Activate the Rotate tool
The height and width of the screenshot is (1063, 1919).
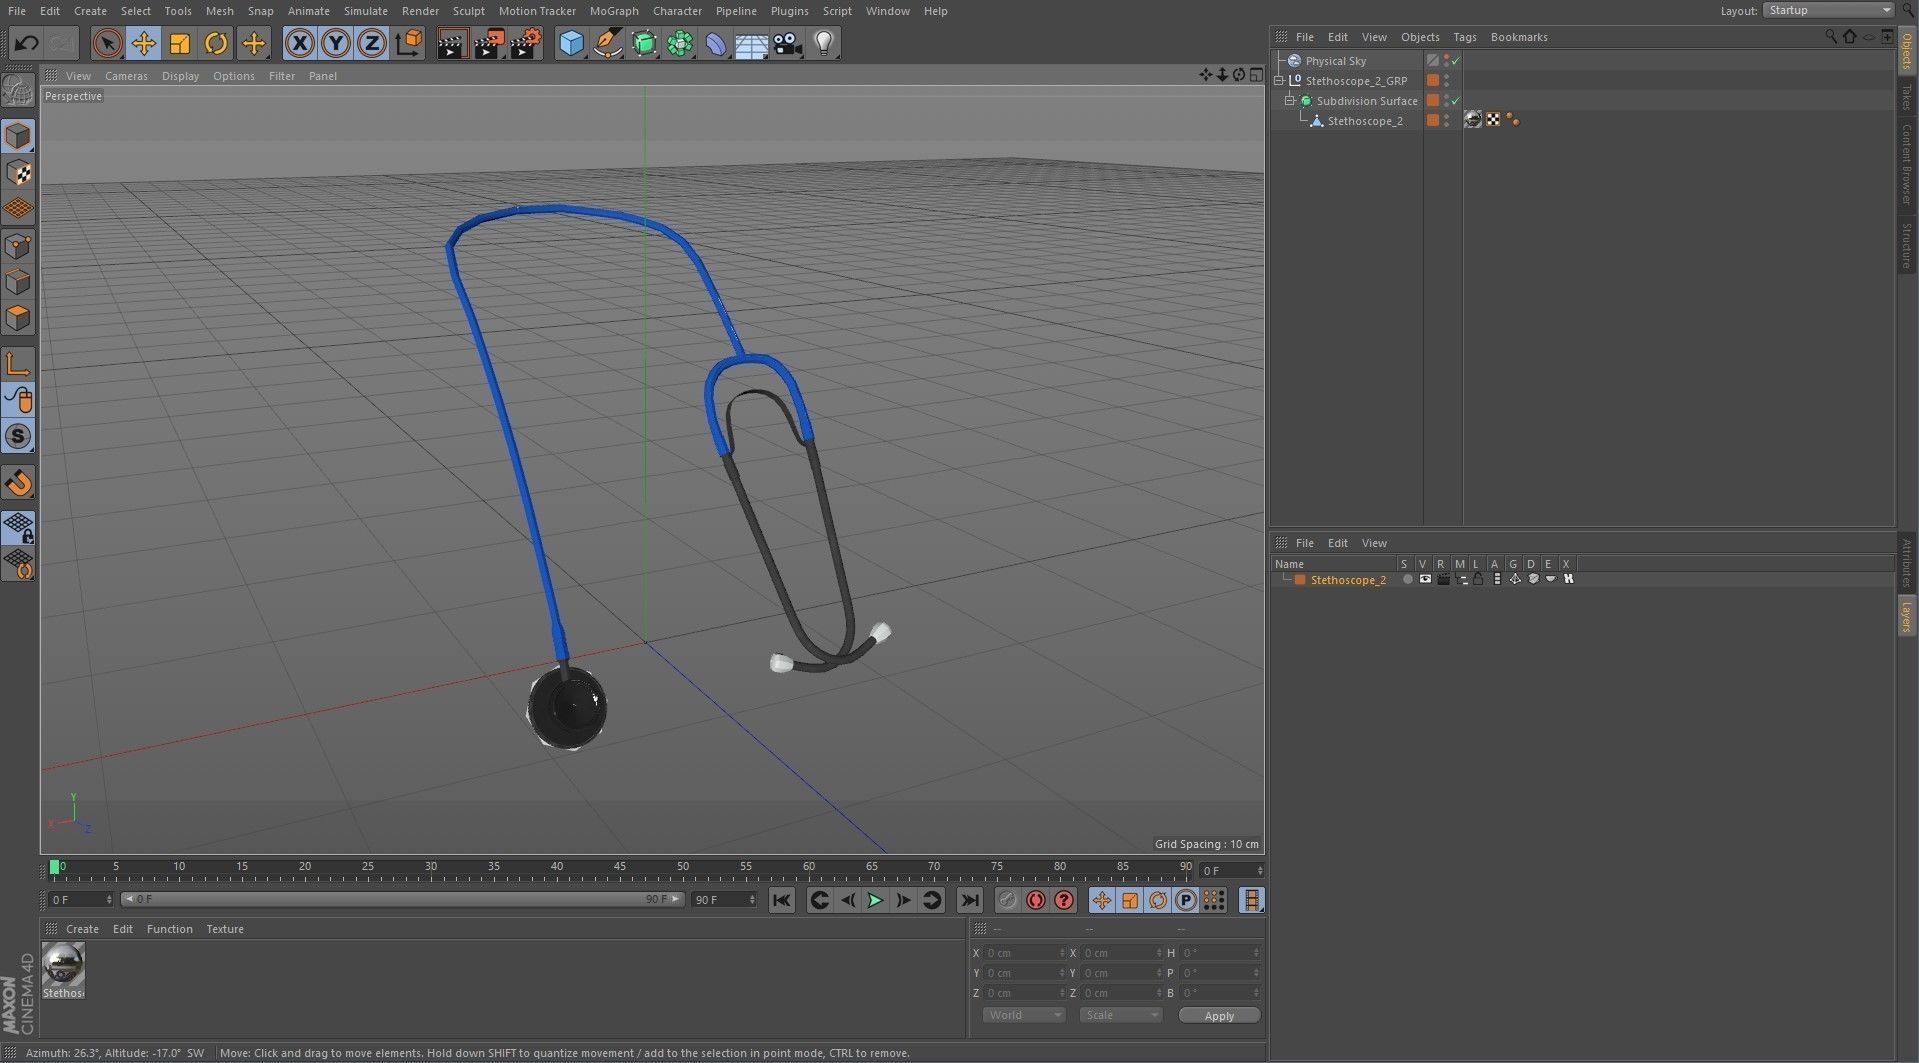coord(216,43)
